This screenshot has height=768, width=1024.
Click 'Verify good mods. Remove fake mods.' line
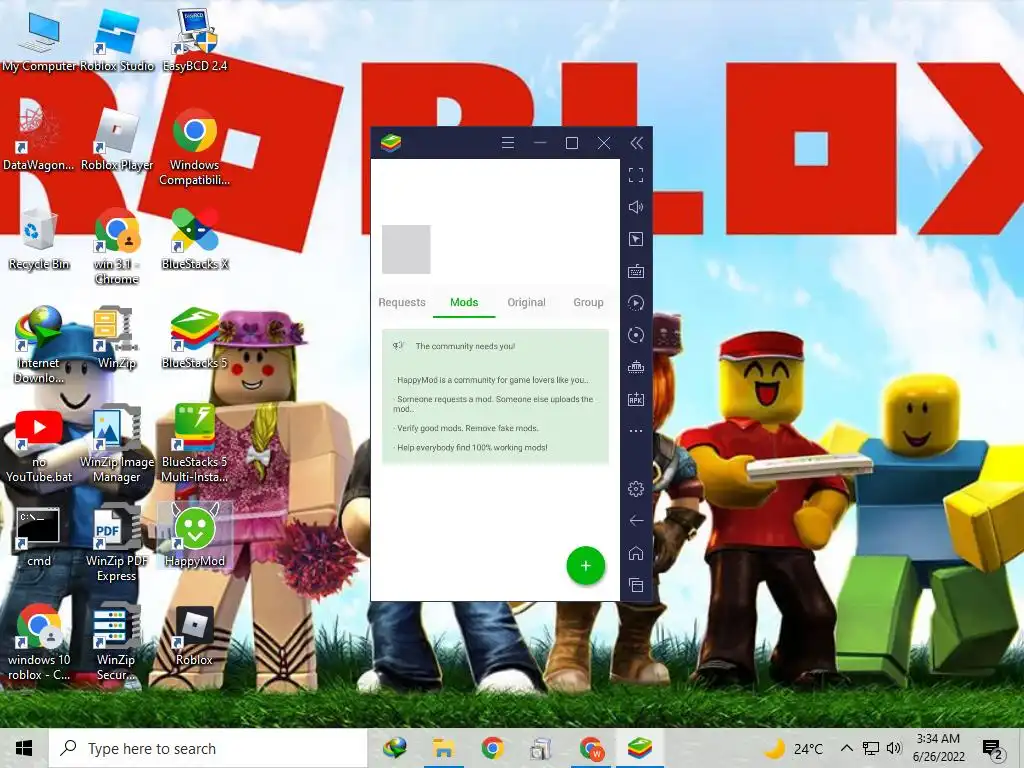tap(466, 428)
